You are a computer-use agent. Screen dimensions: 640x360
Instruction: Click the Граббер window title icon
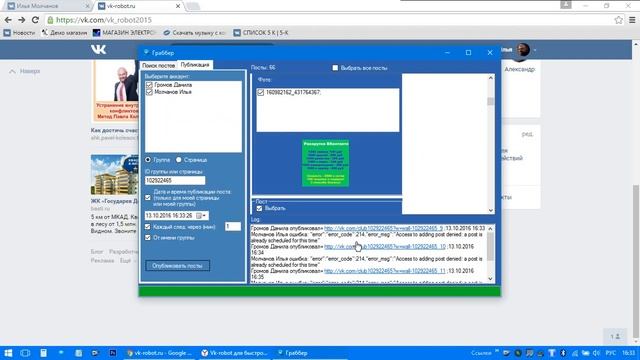(146, 52)
